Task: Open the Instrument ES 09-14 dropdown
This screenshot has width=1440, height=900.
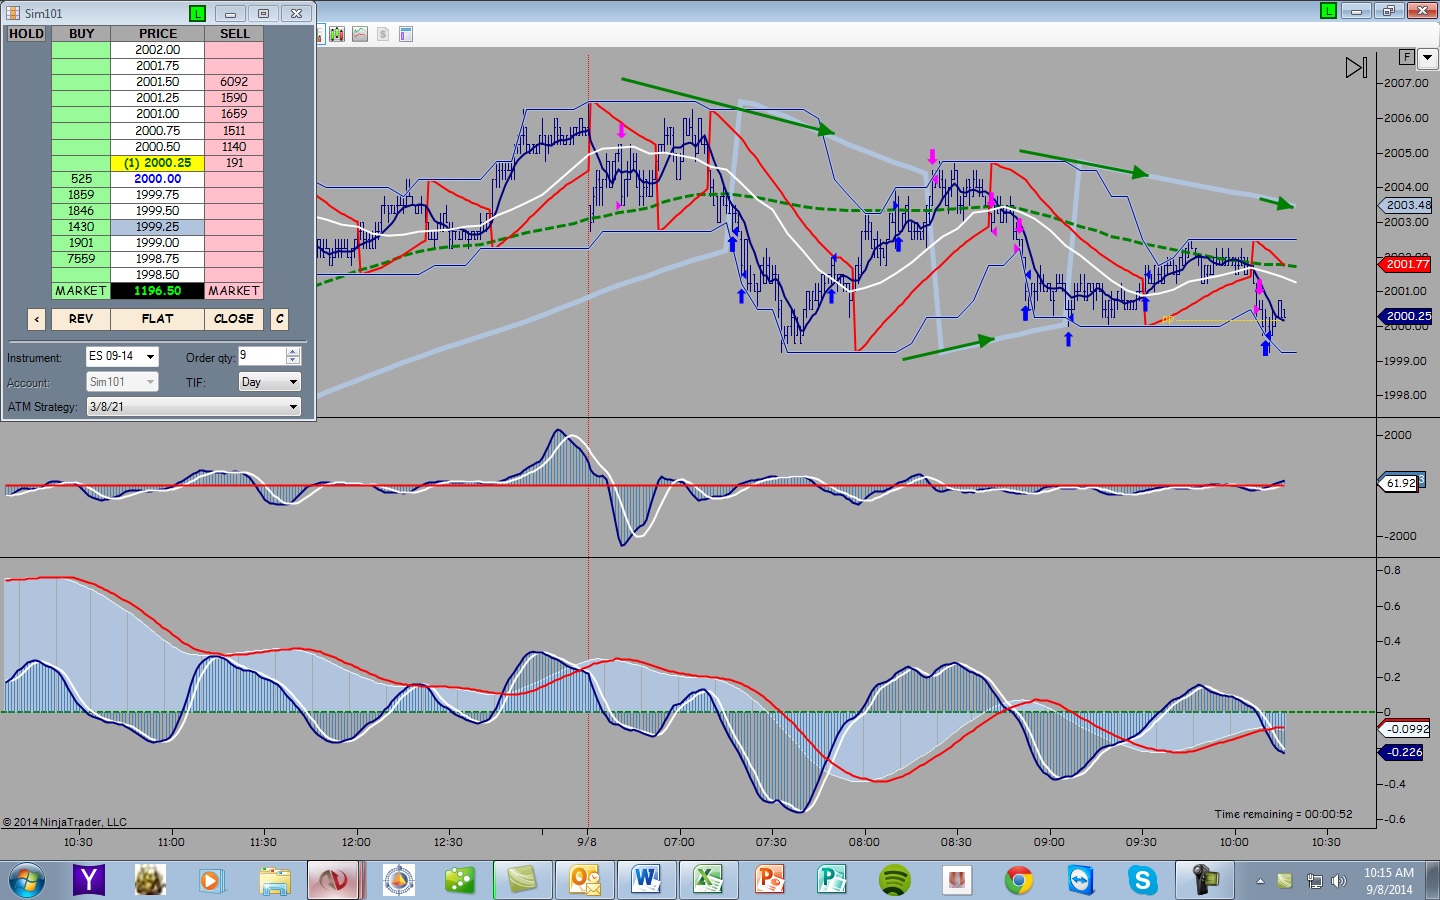Action: 122,357
